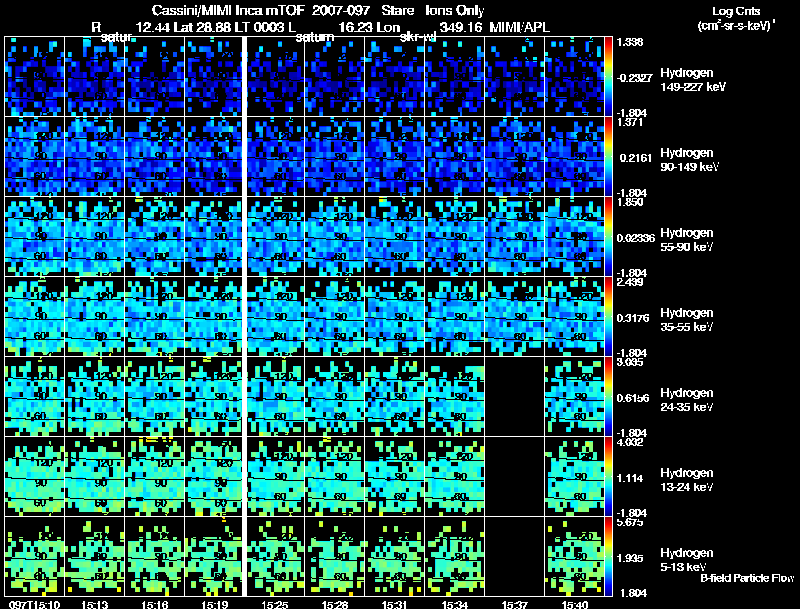Click the '097T15:10' time axis label
Viewport: 800px width, 609px height.
click(x=34, y=604)
